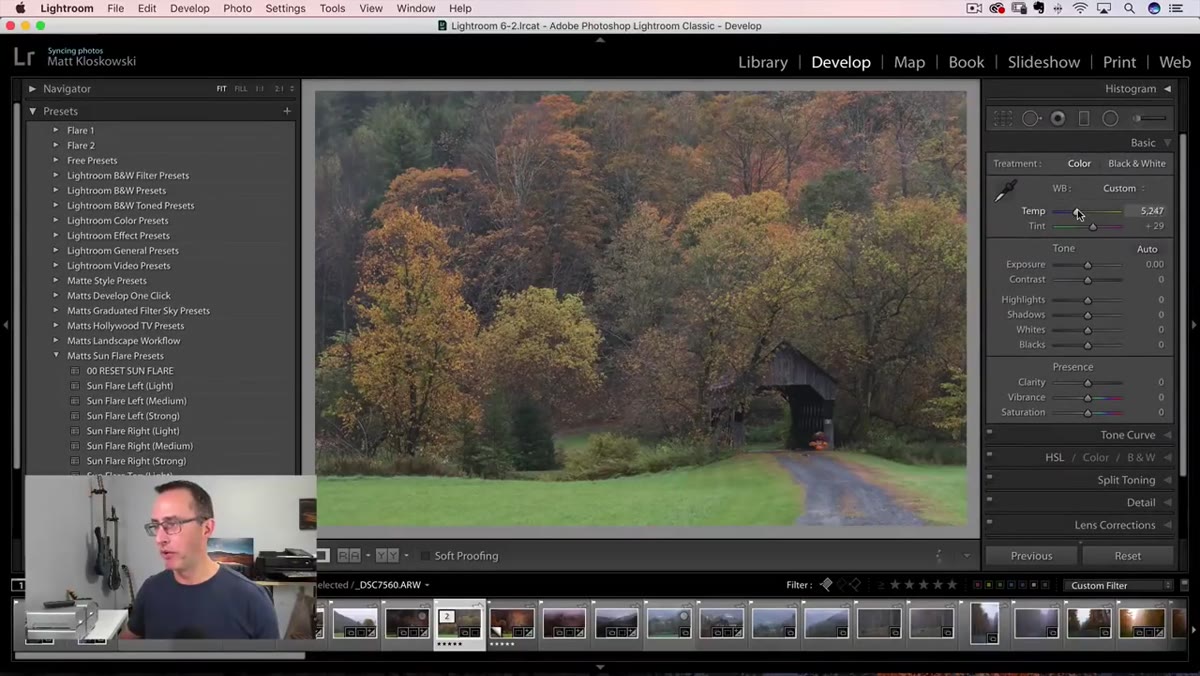Open the Develop menu in menu bar
Image resolution: width=1200 pixels, height=676 pixels.
(x=189, y=8)
